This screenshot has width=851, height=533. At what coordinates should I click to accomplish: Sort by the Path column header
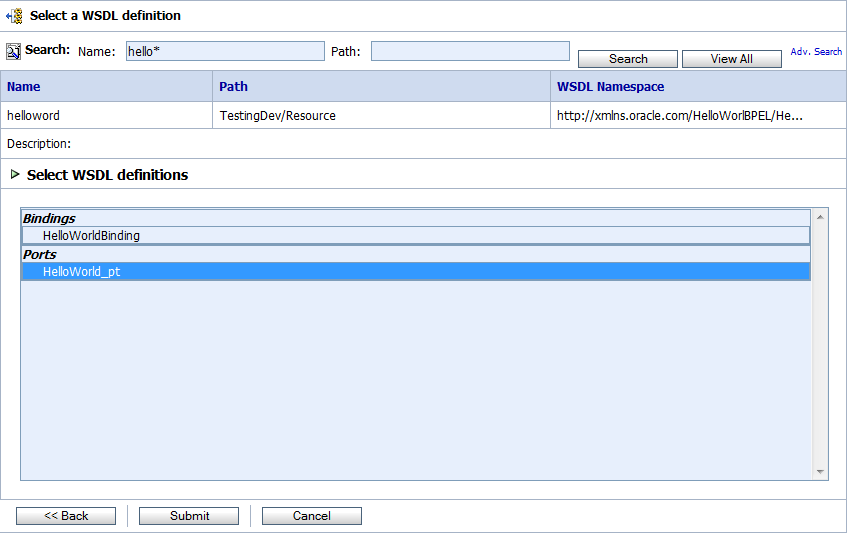[233, 87]
